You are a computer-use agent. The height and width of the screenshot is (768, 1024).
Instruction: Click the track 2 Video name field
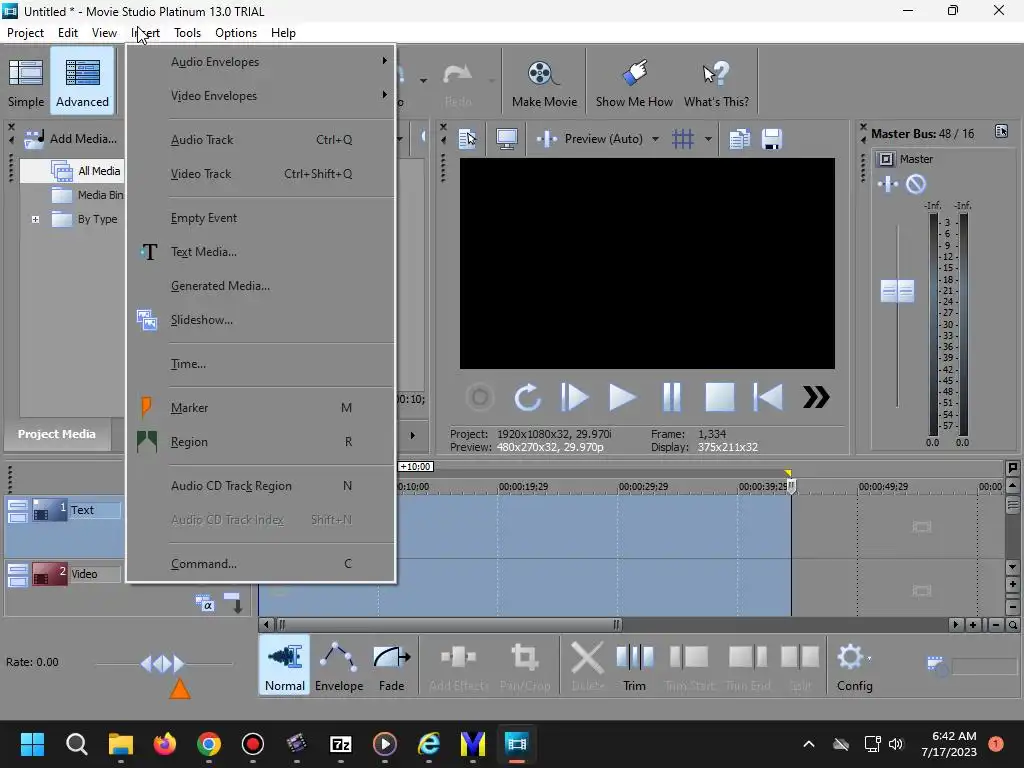95,574
